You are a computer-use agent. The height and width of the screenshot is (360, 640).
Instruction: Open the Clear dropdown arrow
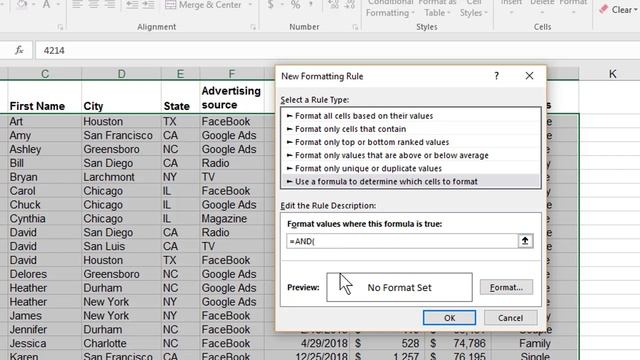(636, 10)
